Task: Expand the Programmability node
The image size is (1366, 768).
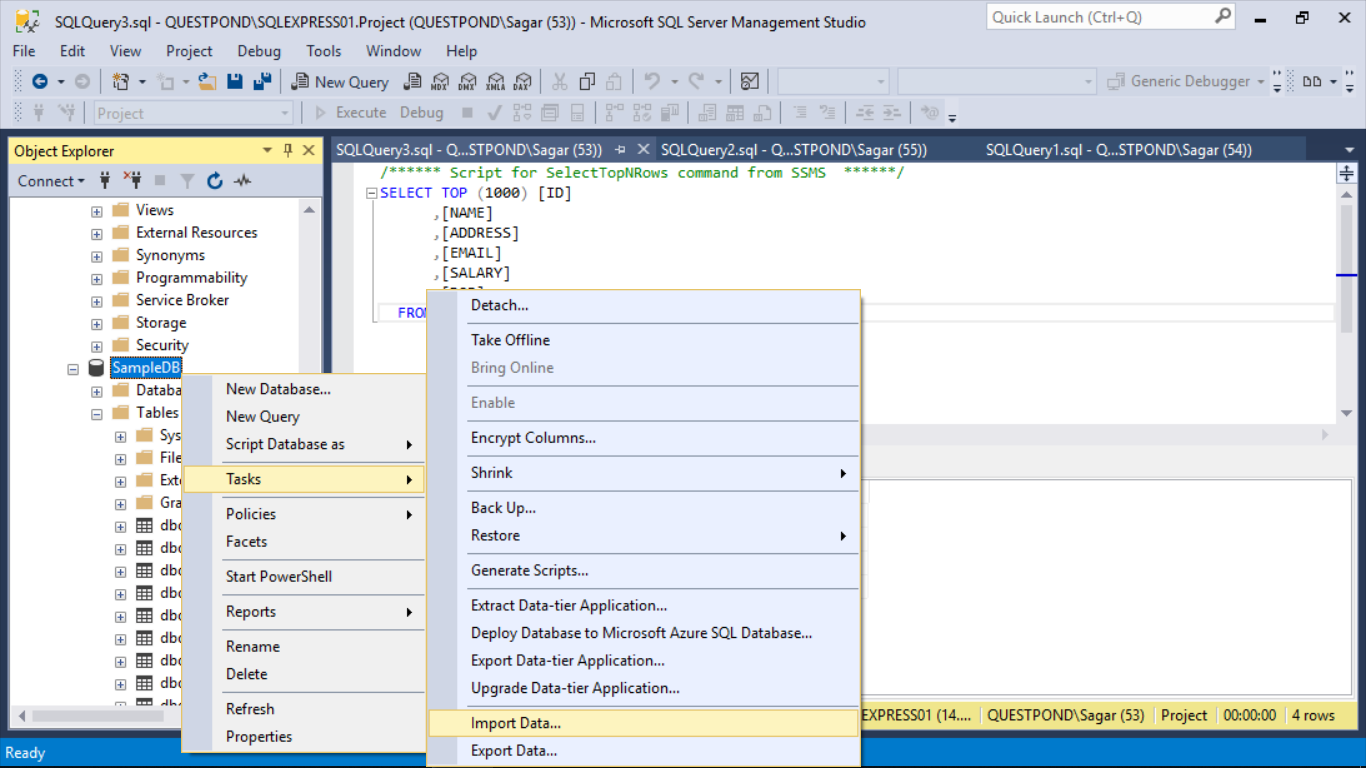Action: point(96,277)
